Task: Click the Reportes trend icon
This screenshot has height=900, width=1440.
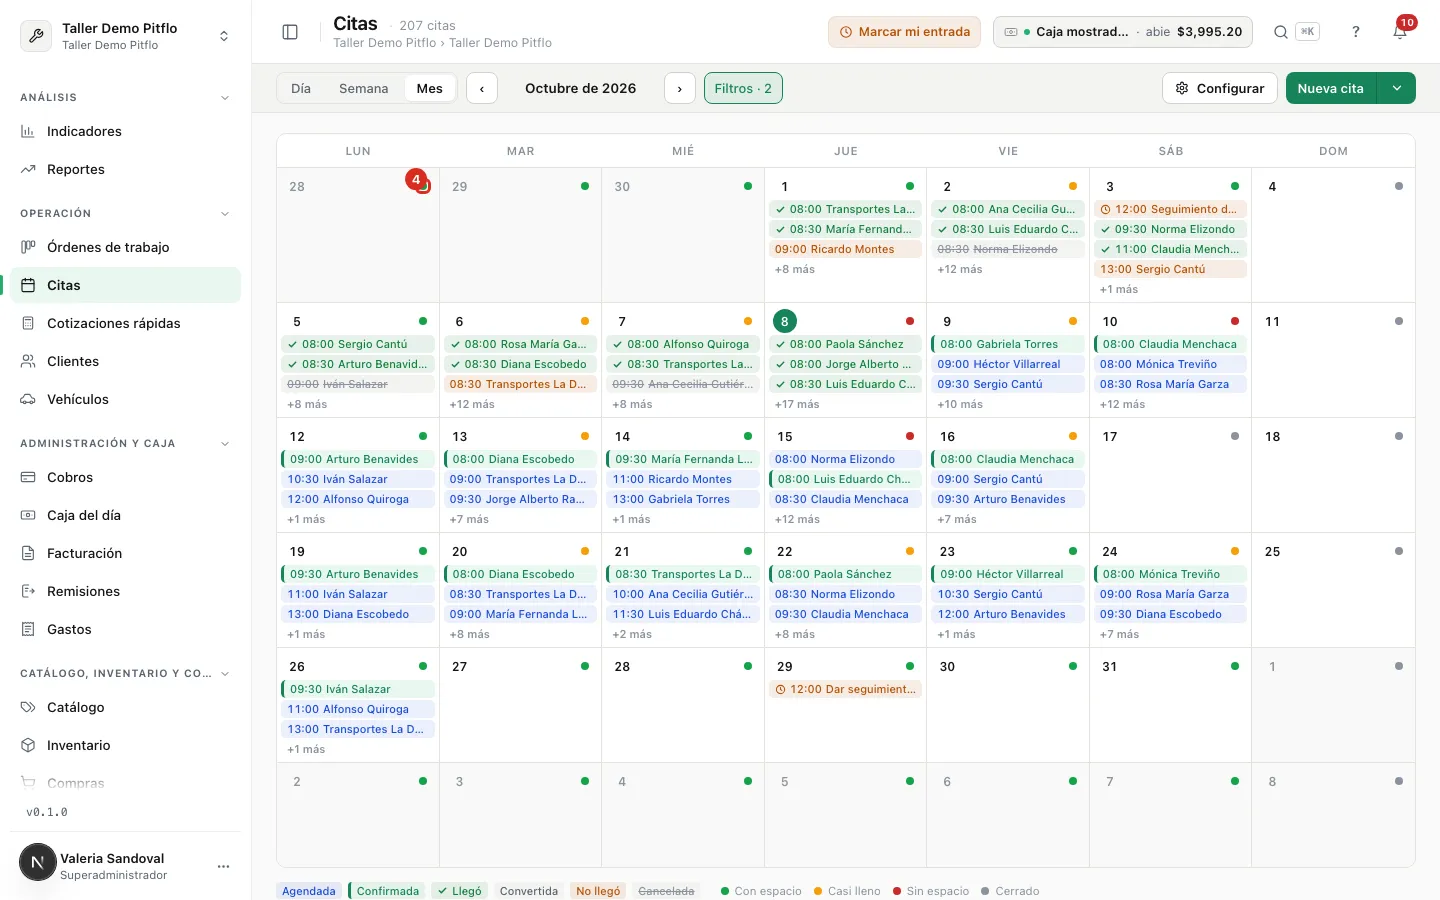Action: [x=28, y=169]
